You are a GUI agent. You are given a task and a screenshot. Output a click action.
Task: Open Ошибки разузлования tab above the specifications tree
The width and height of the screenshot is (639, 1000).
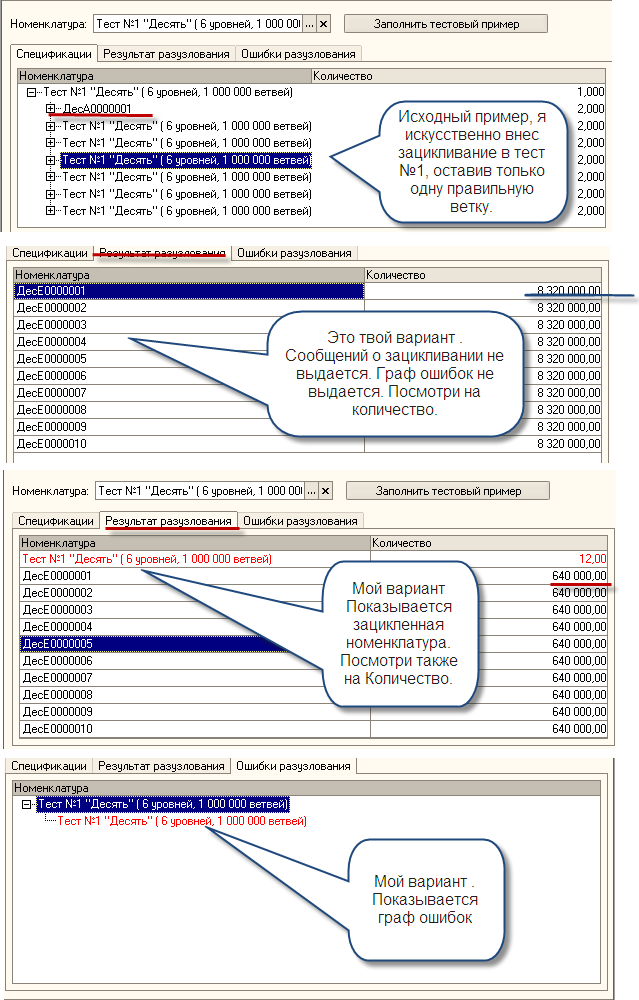click(298, 54)
